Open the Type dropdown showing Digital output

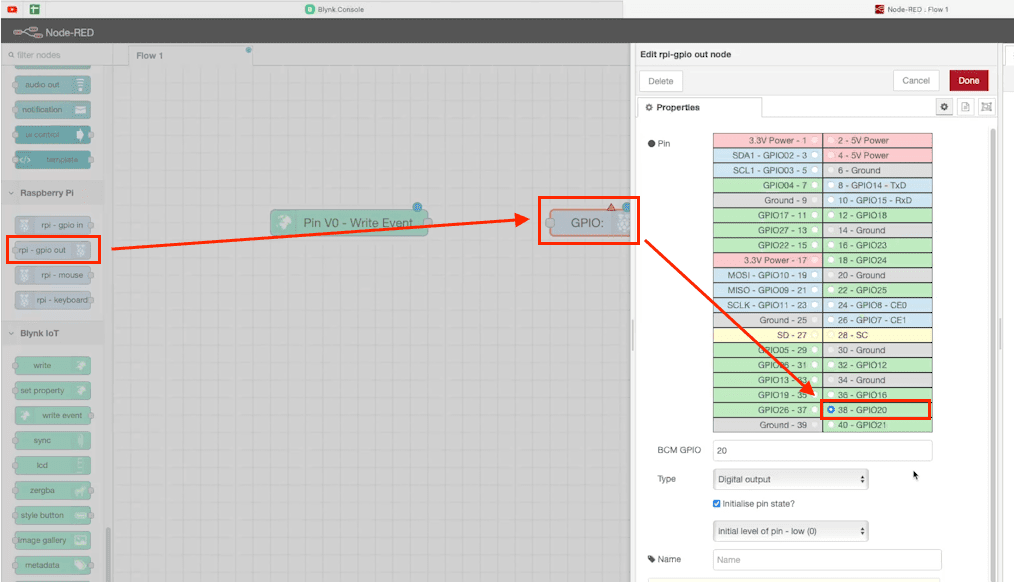pos(790,479)
